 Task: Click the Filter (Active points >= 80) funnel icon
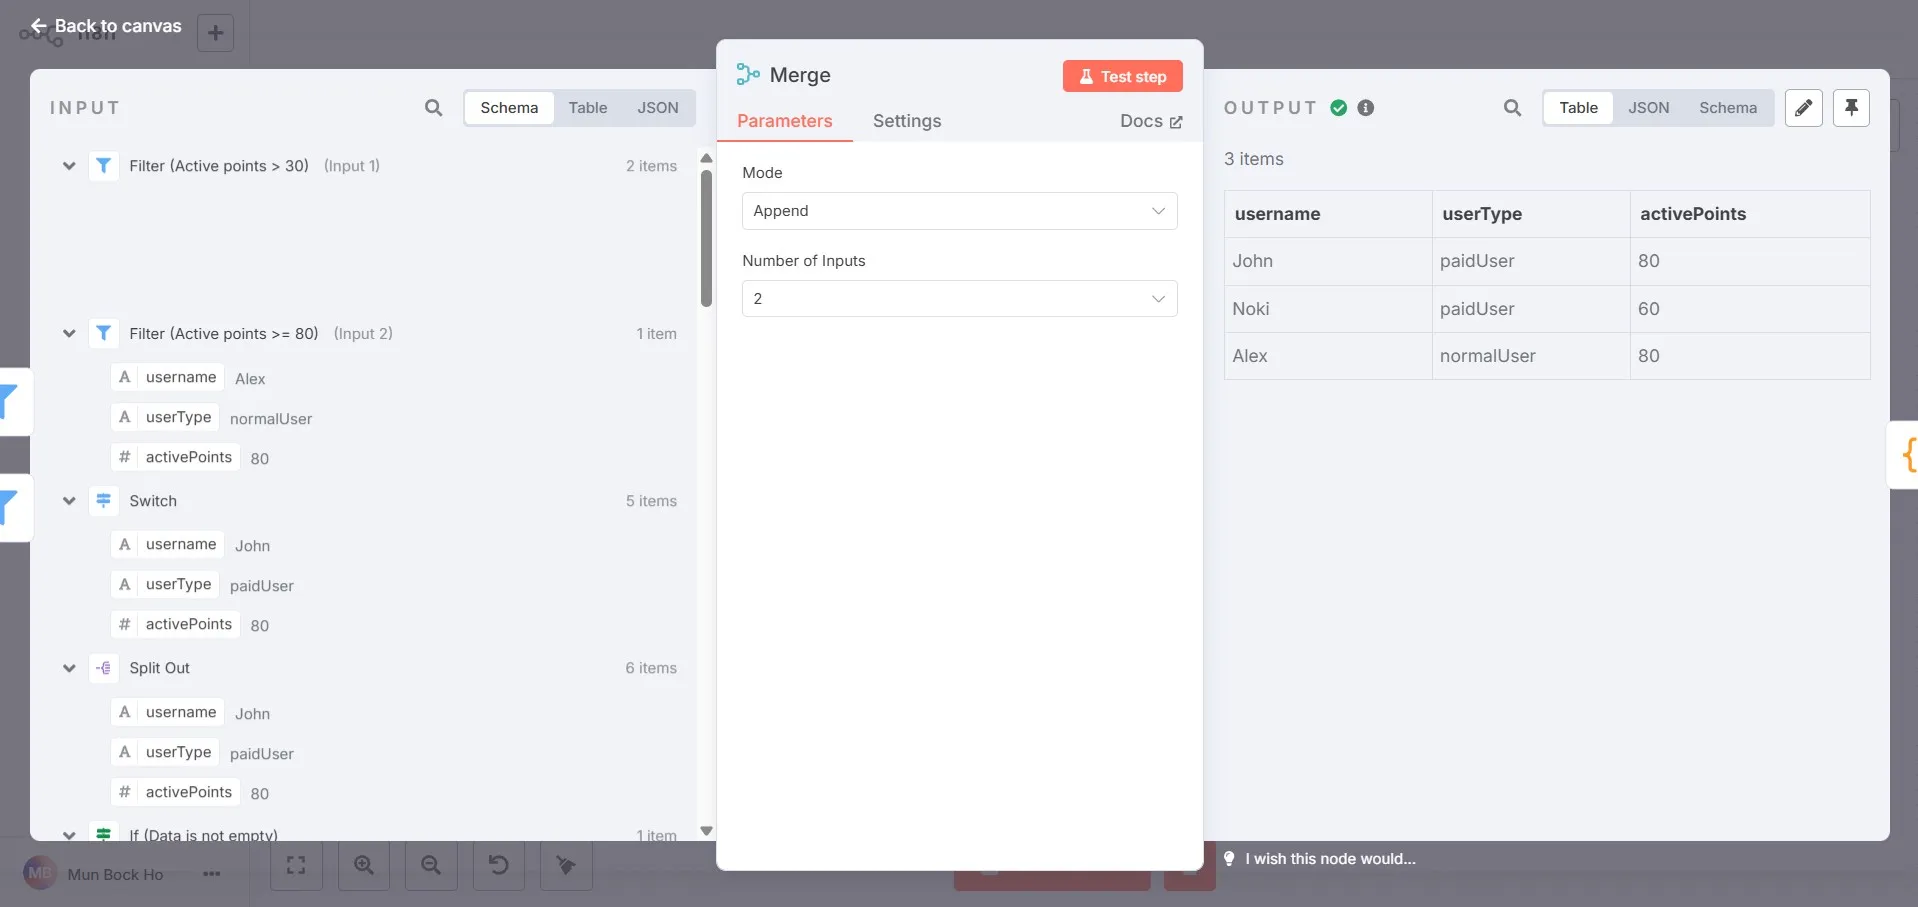pos(103,334)
